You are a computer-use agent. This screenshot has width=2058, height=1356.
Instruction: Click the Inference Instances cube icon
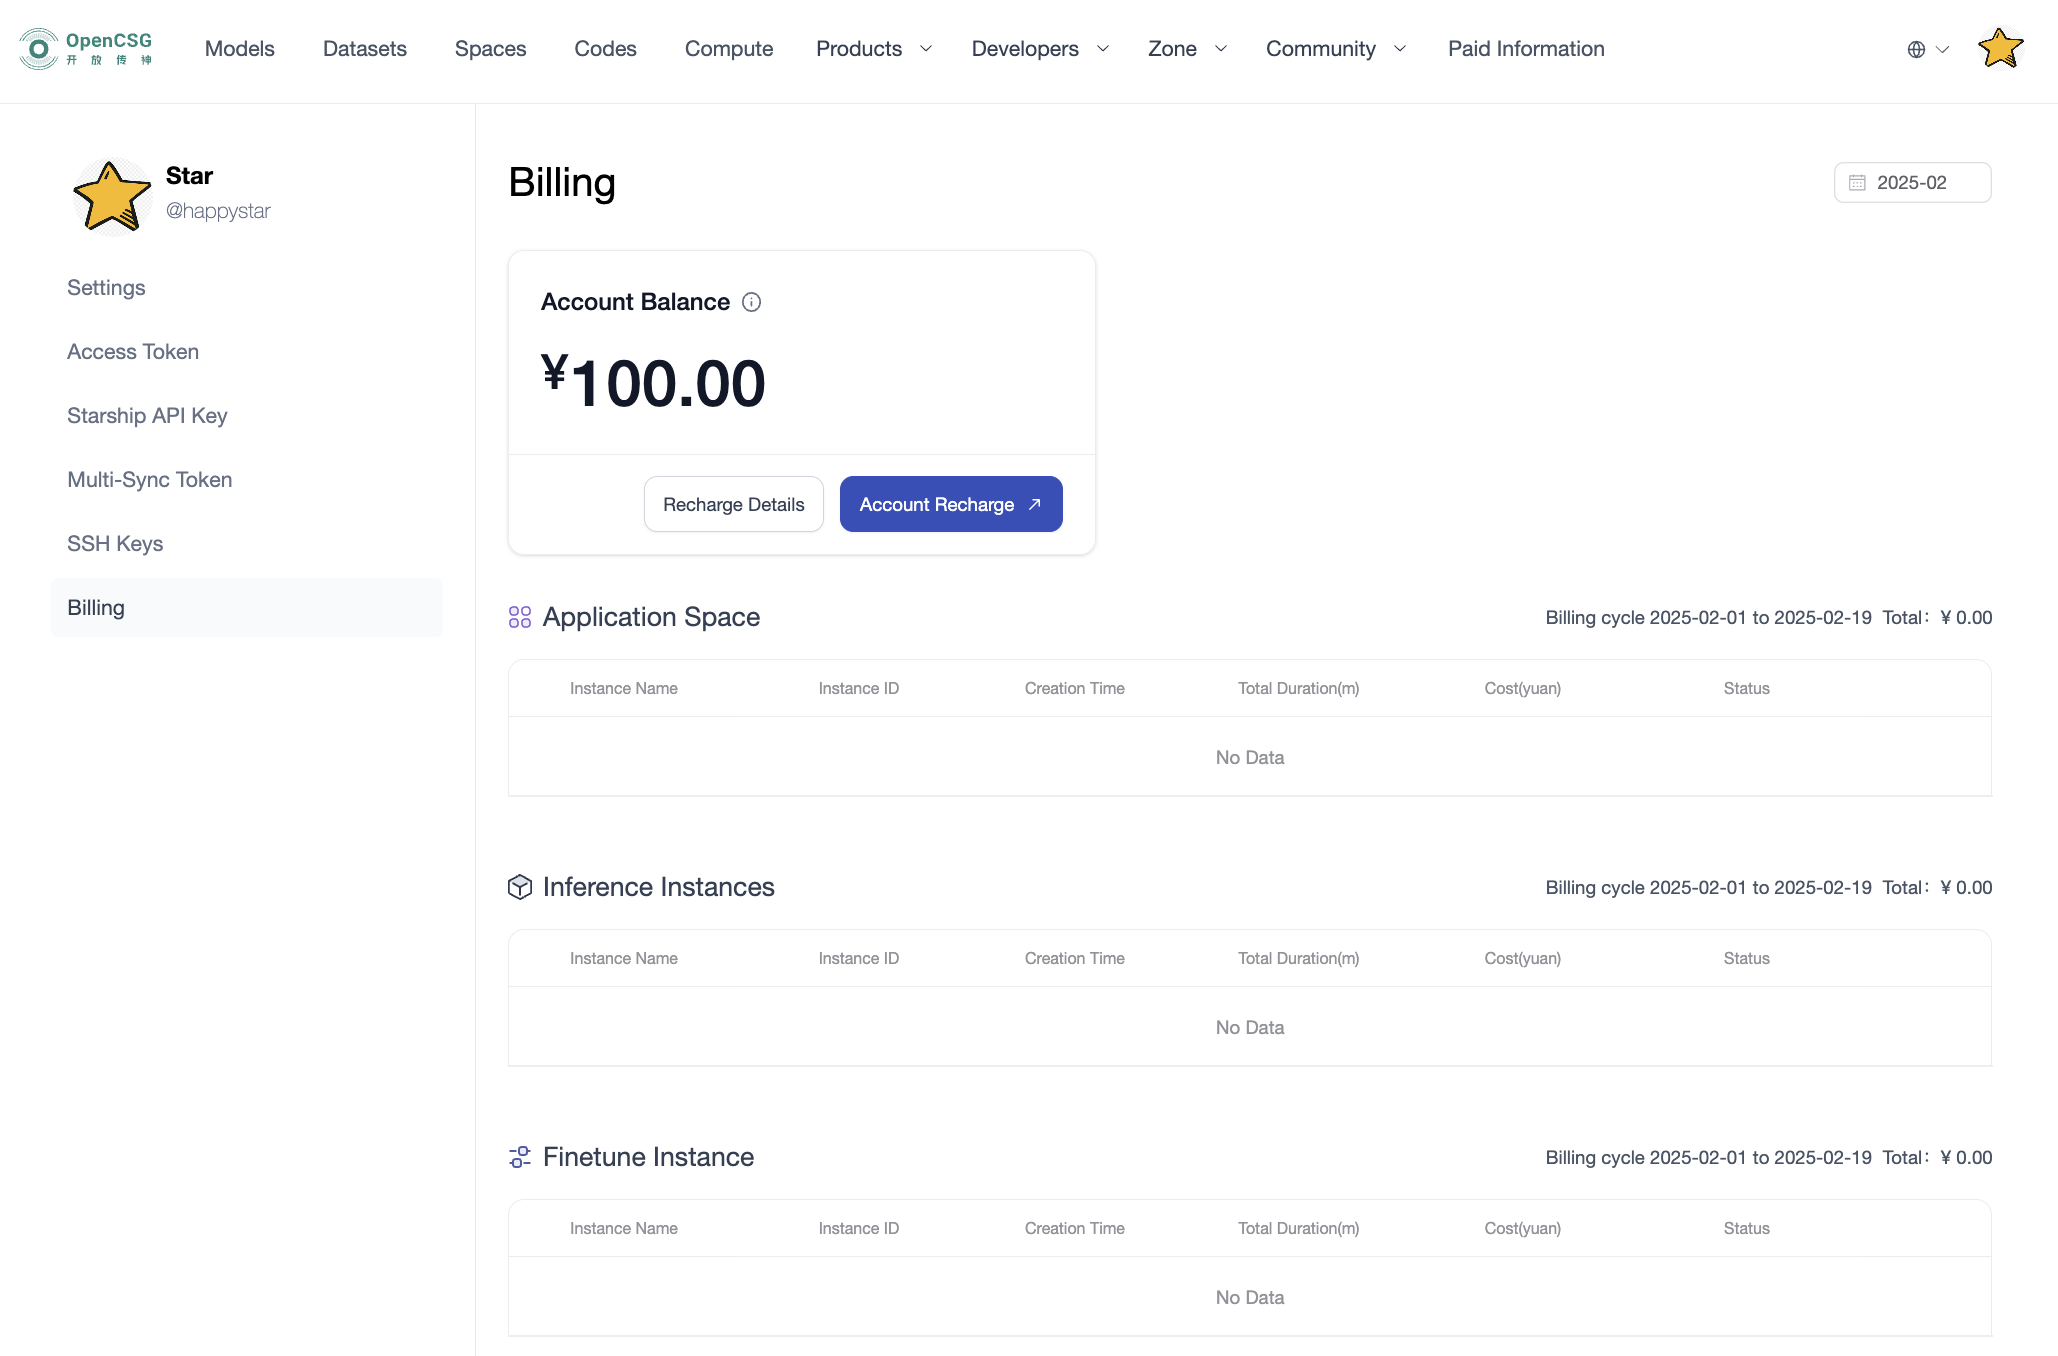[x=520, y=887]
